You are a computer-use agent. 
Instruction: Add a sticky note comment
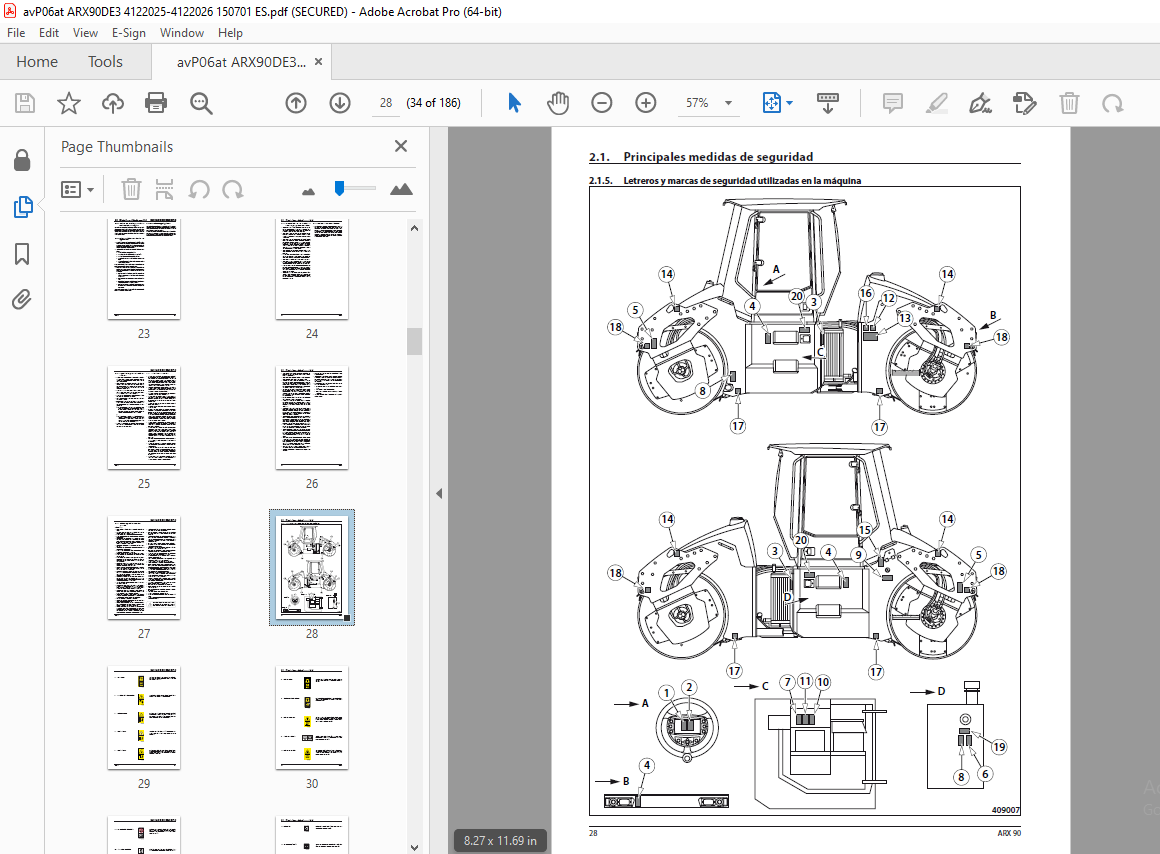coord(893,103)
